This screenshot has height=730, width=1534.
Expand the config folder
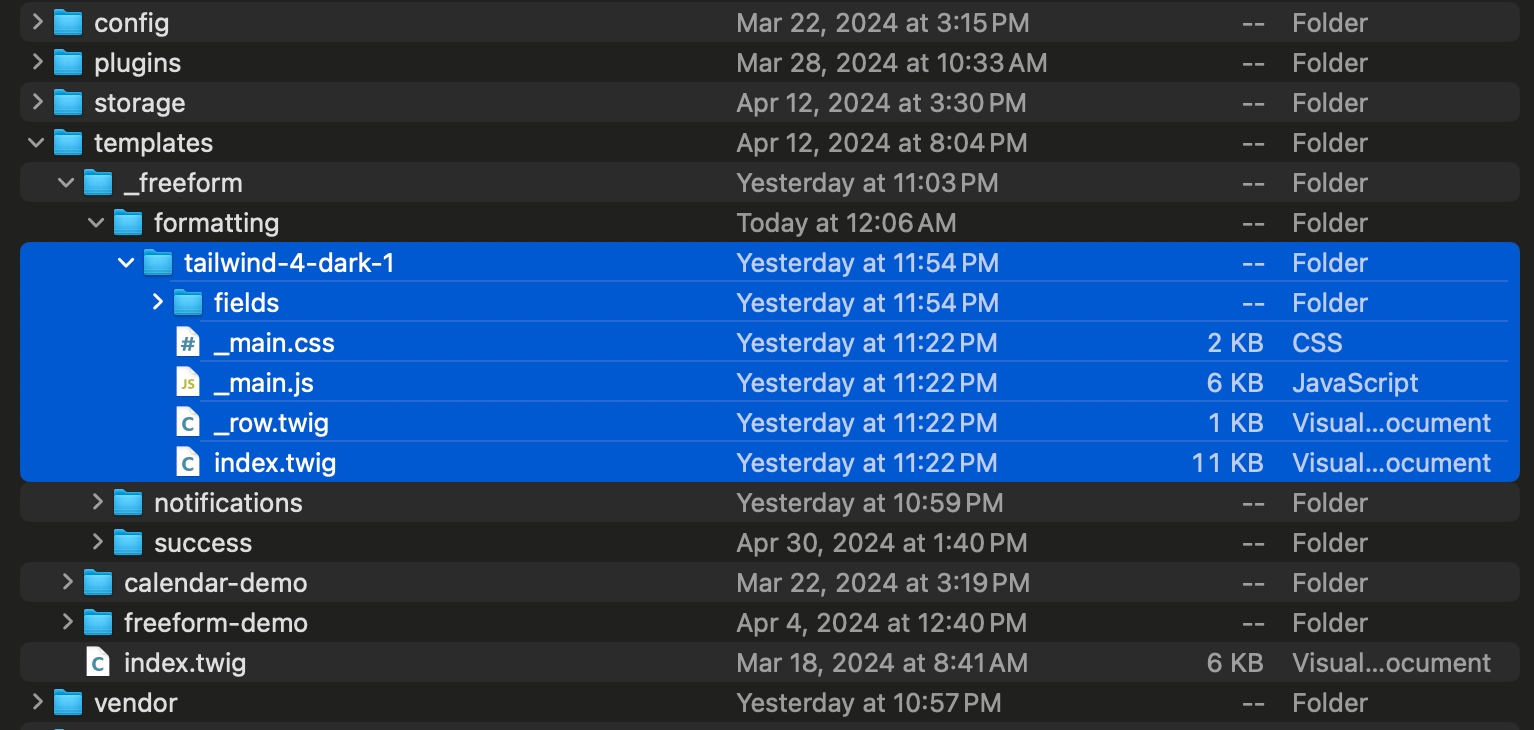37,22
